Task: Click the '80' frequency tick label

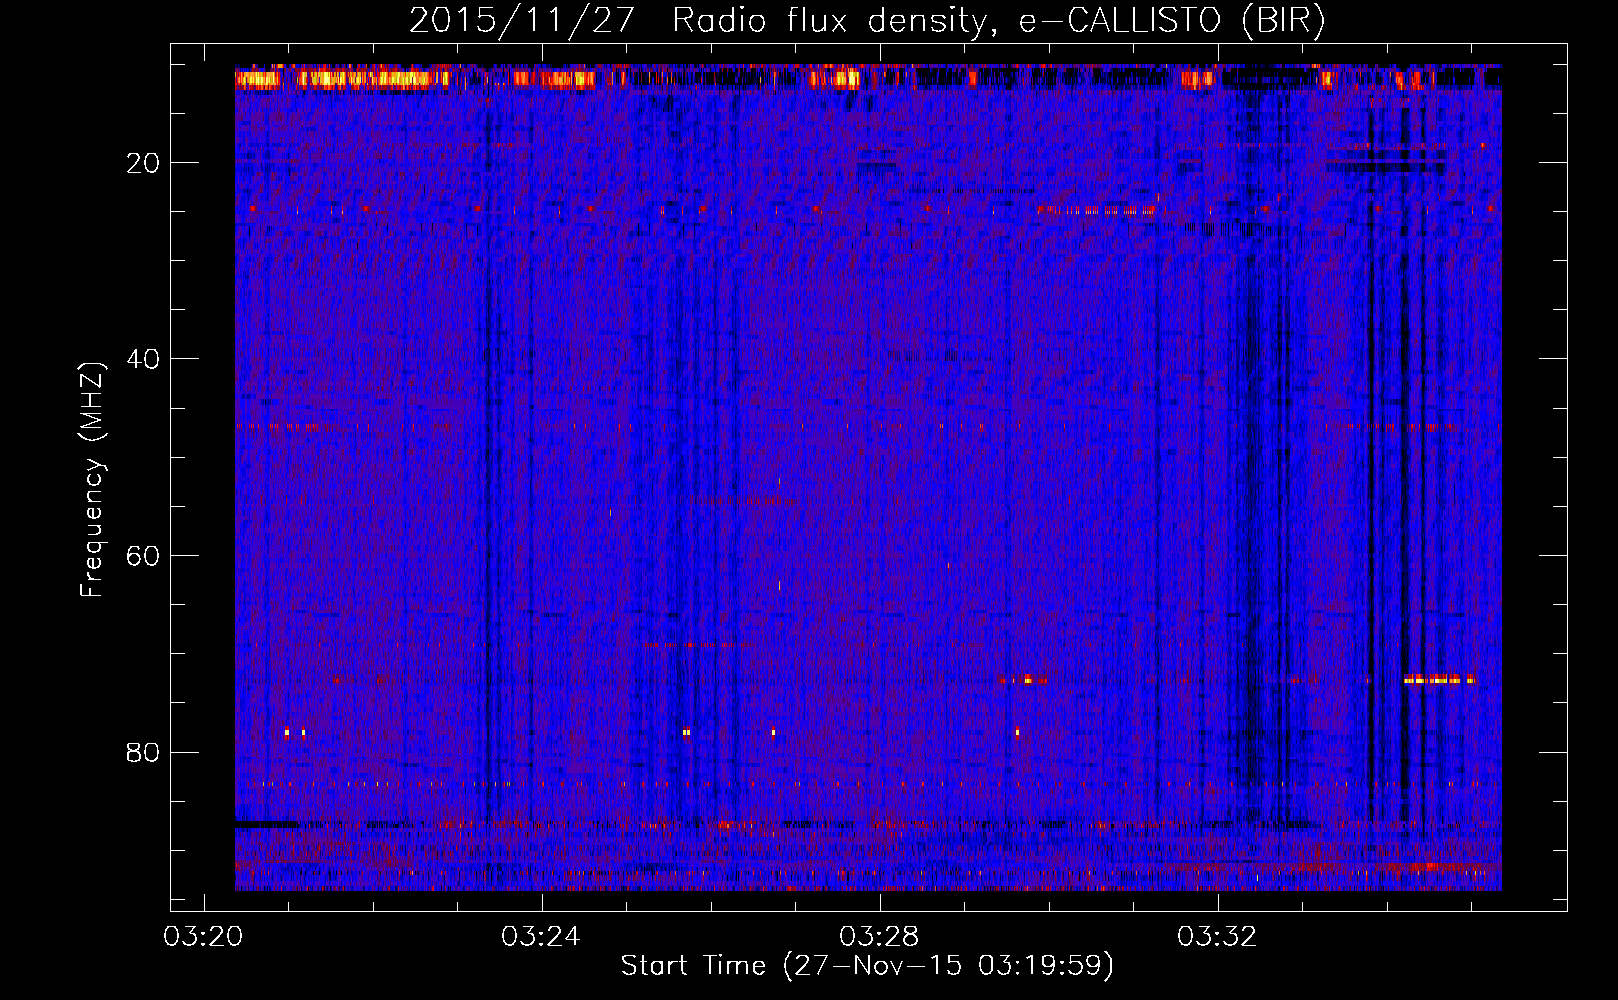Action: point(144,752)
